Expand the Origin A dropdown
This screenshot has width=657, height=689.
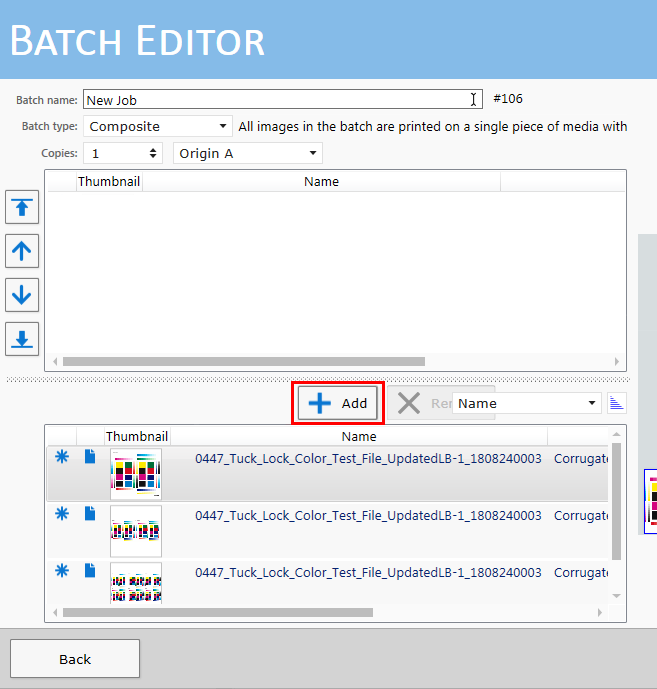coord(248,153)
